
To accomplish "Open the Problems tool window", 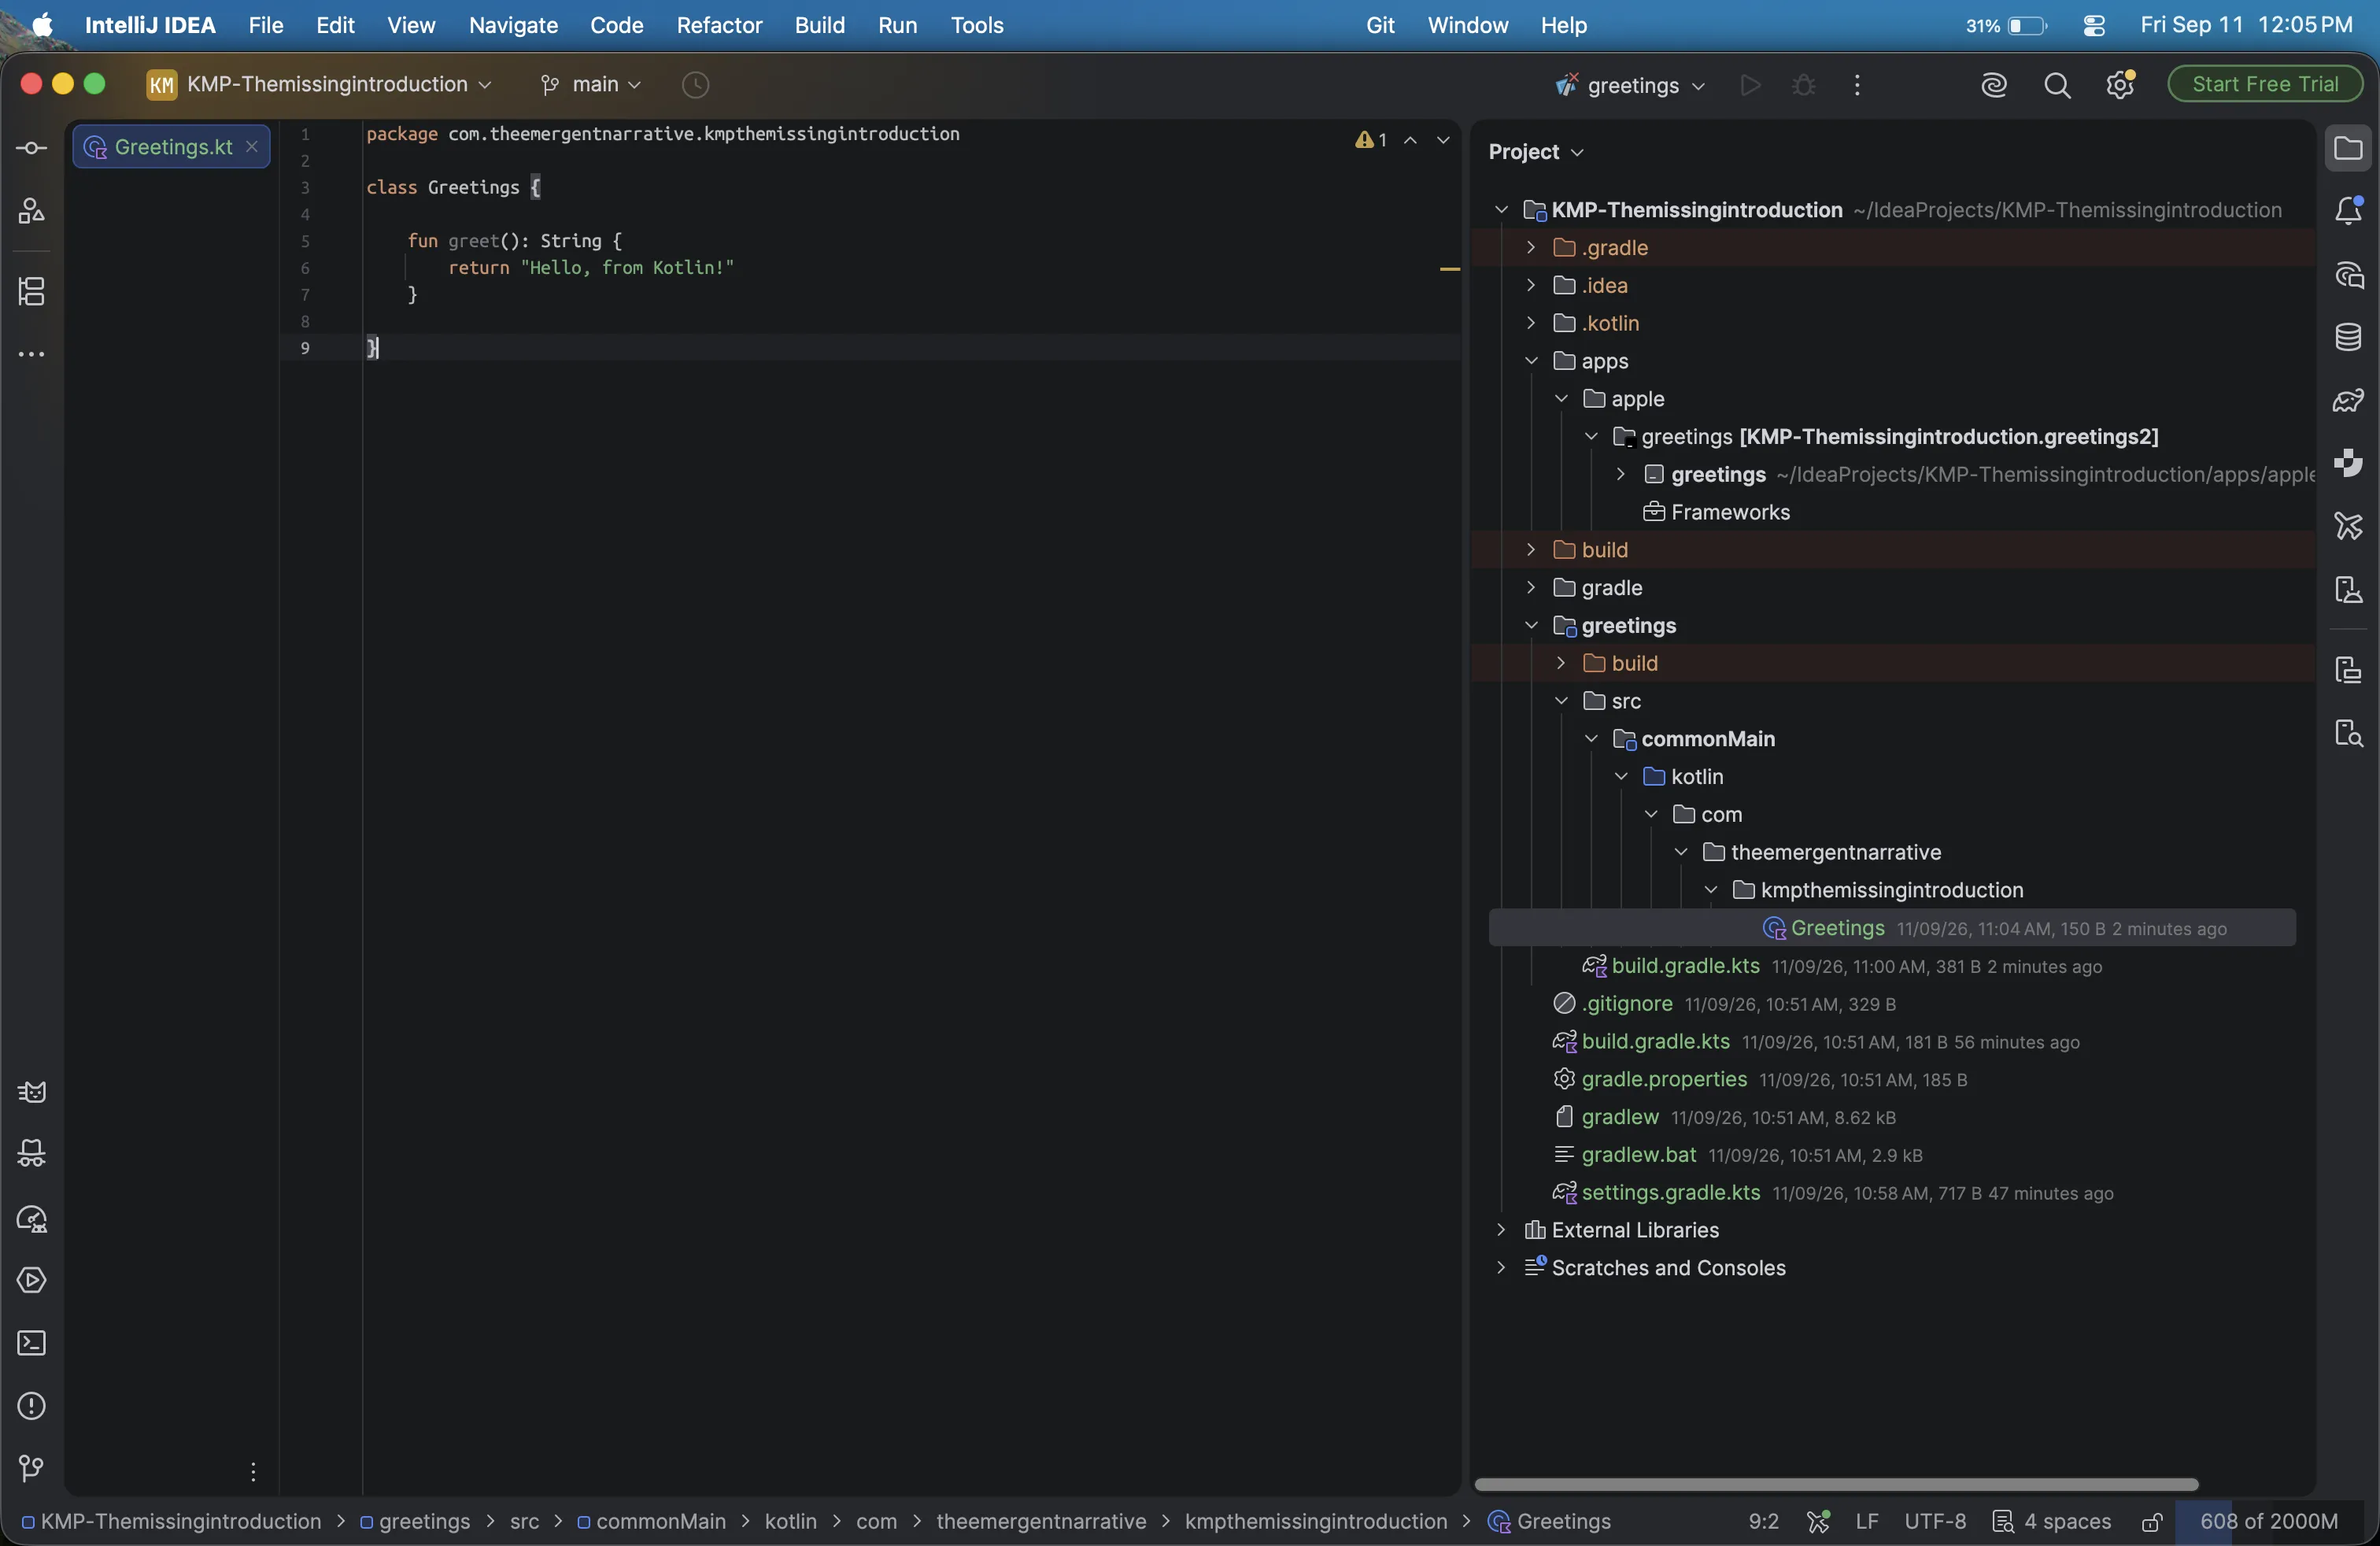I will click(x=32, y=1406).
